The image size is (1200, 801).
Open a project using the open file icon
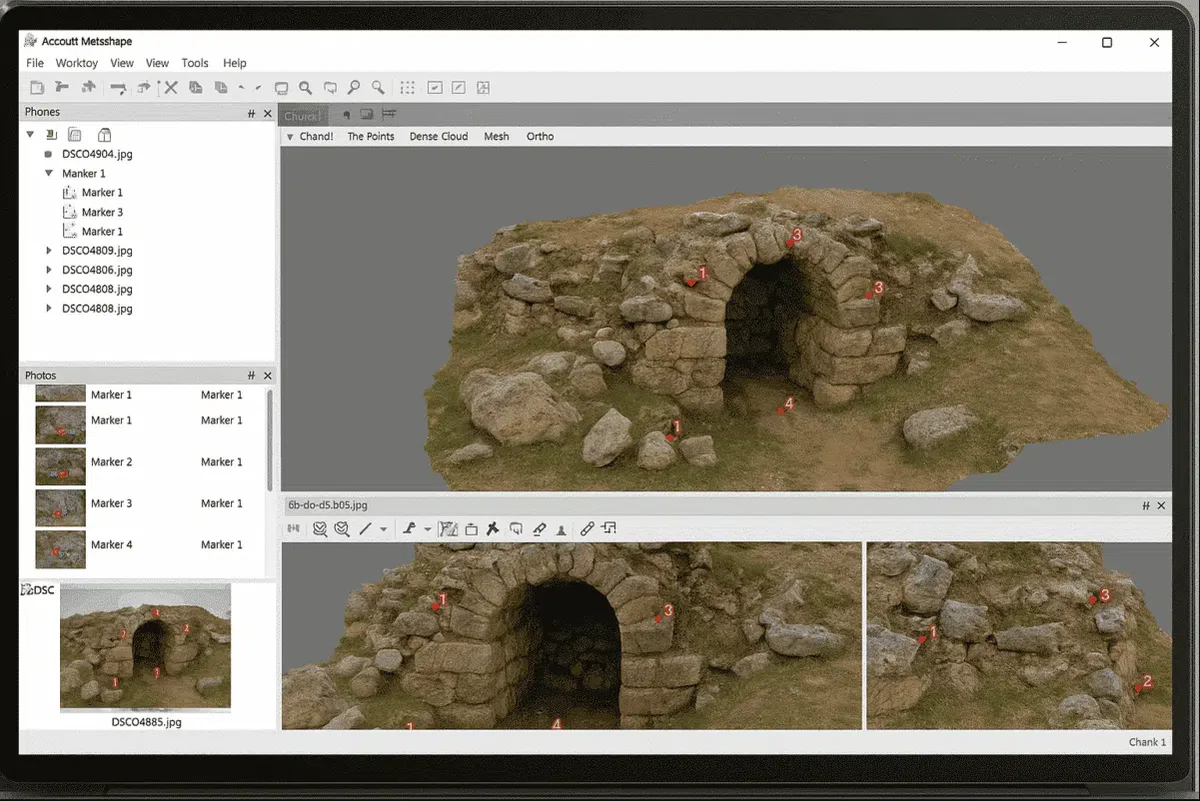point(62,87)
